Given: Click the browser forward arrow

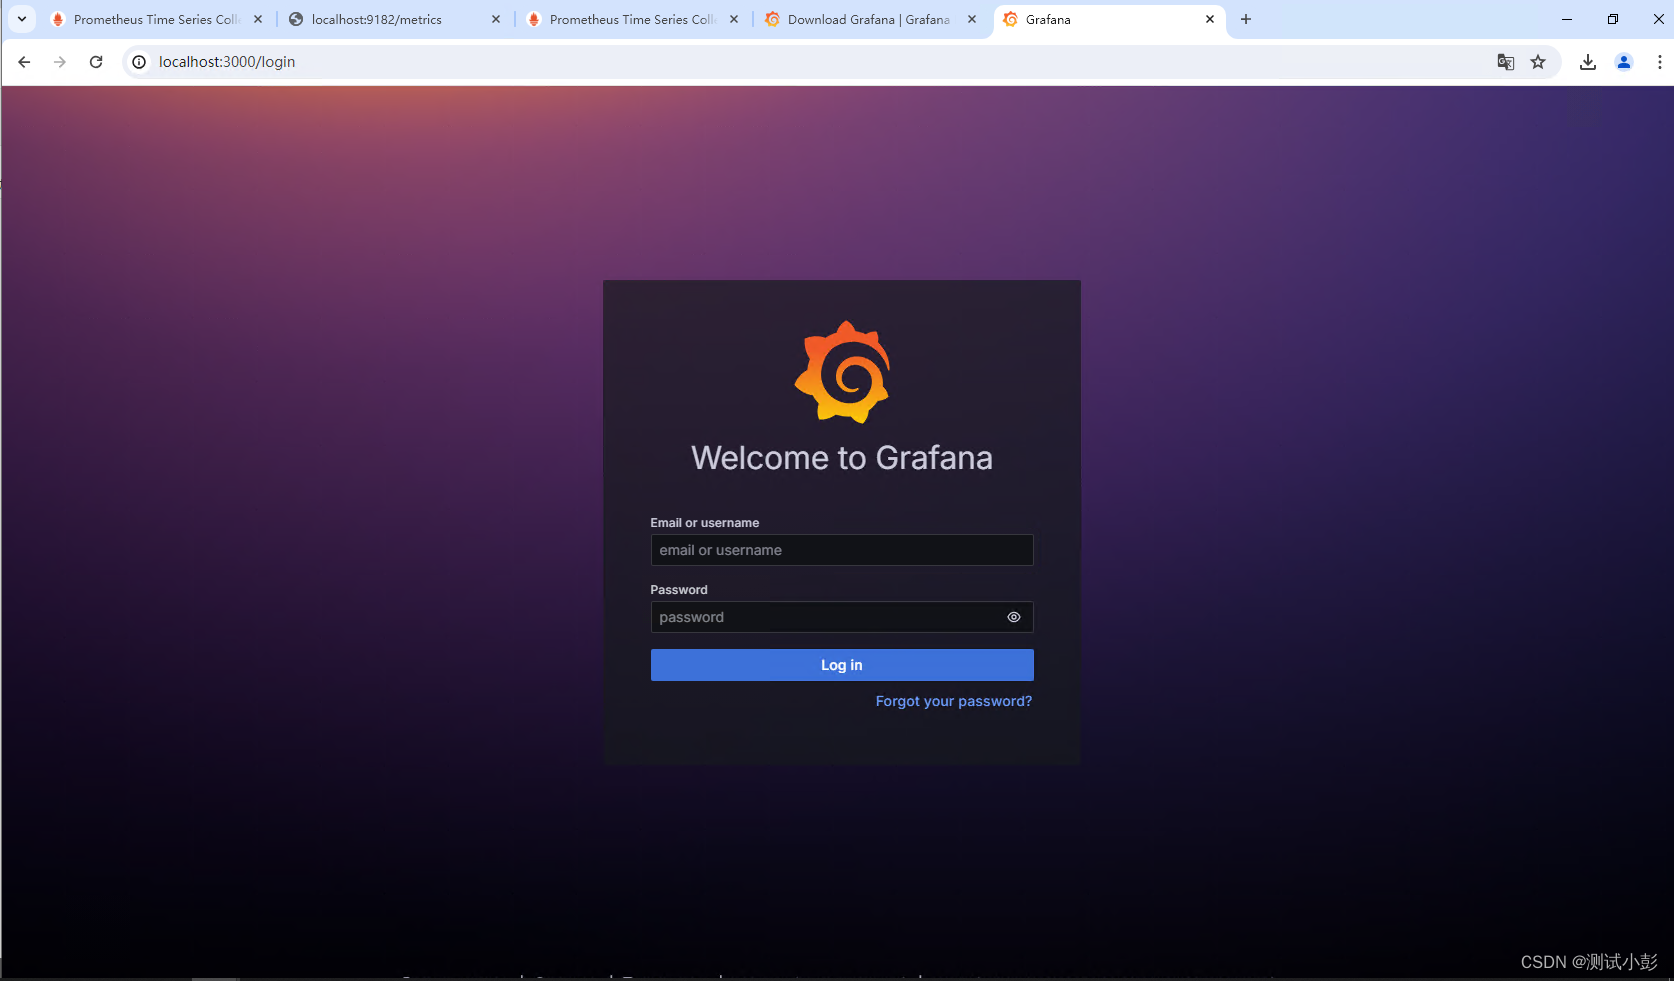Looking at the screenshot, I should click(60, 62).
